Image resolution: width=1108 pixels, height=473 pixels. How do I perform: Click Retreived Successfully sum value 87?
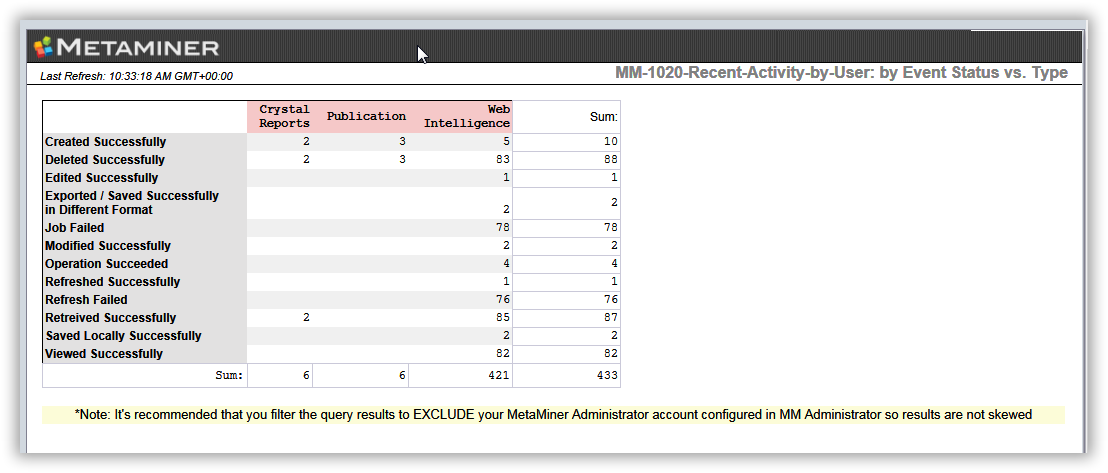click(x=611, y=318)
